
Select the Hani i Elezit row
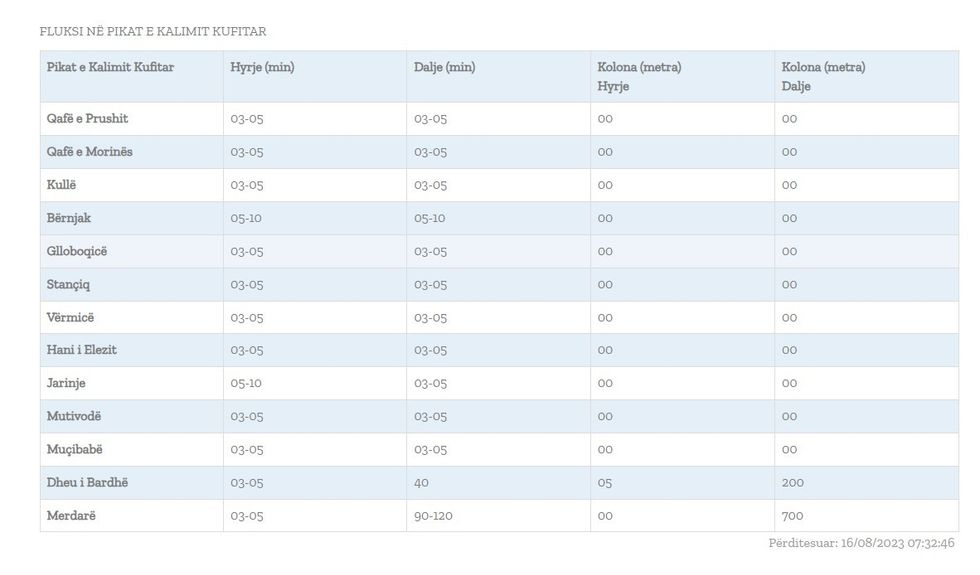(82, 350)
